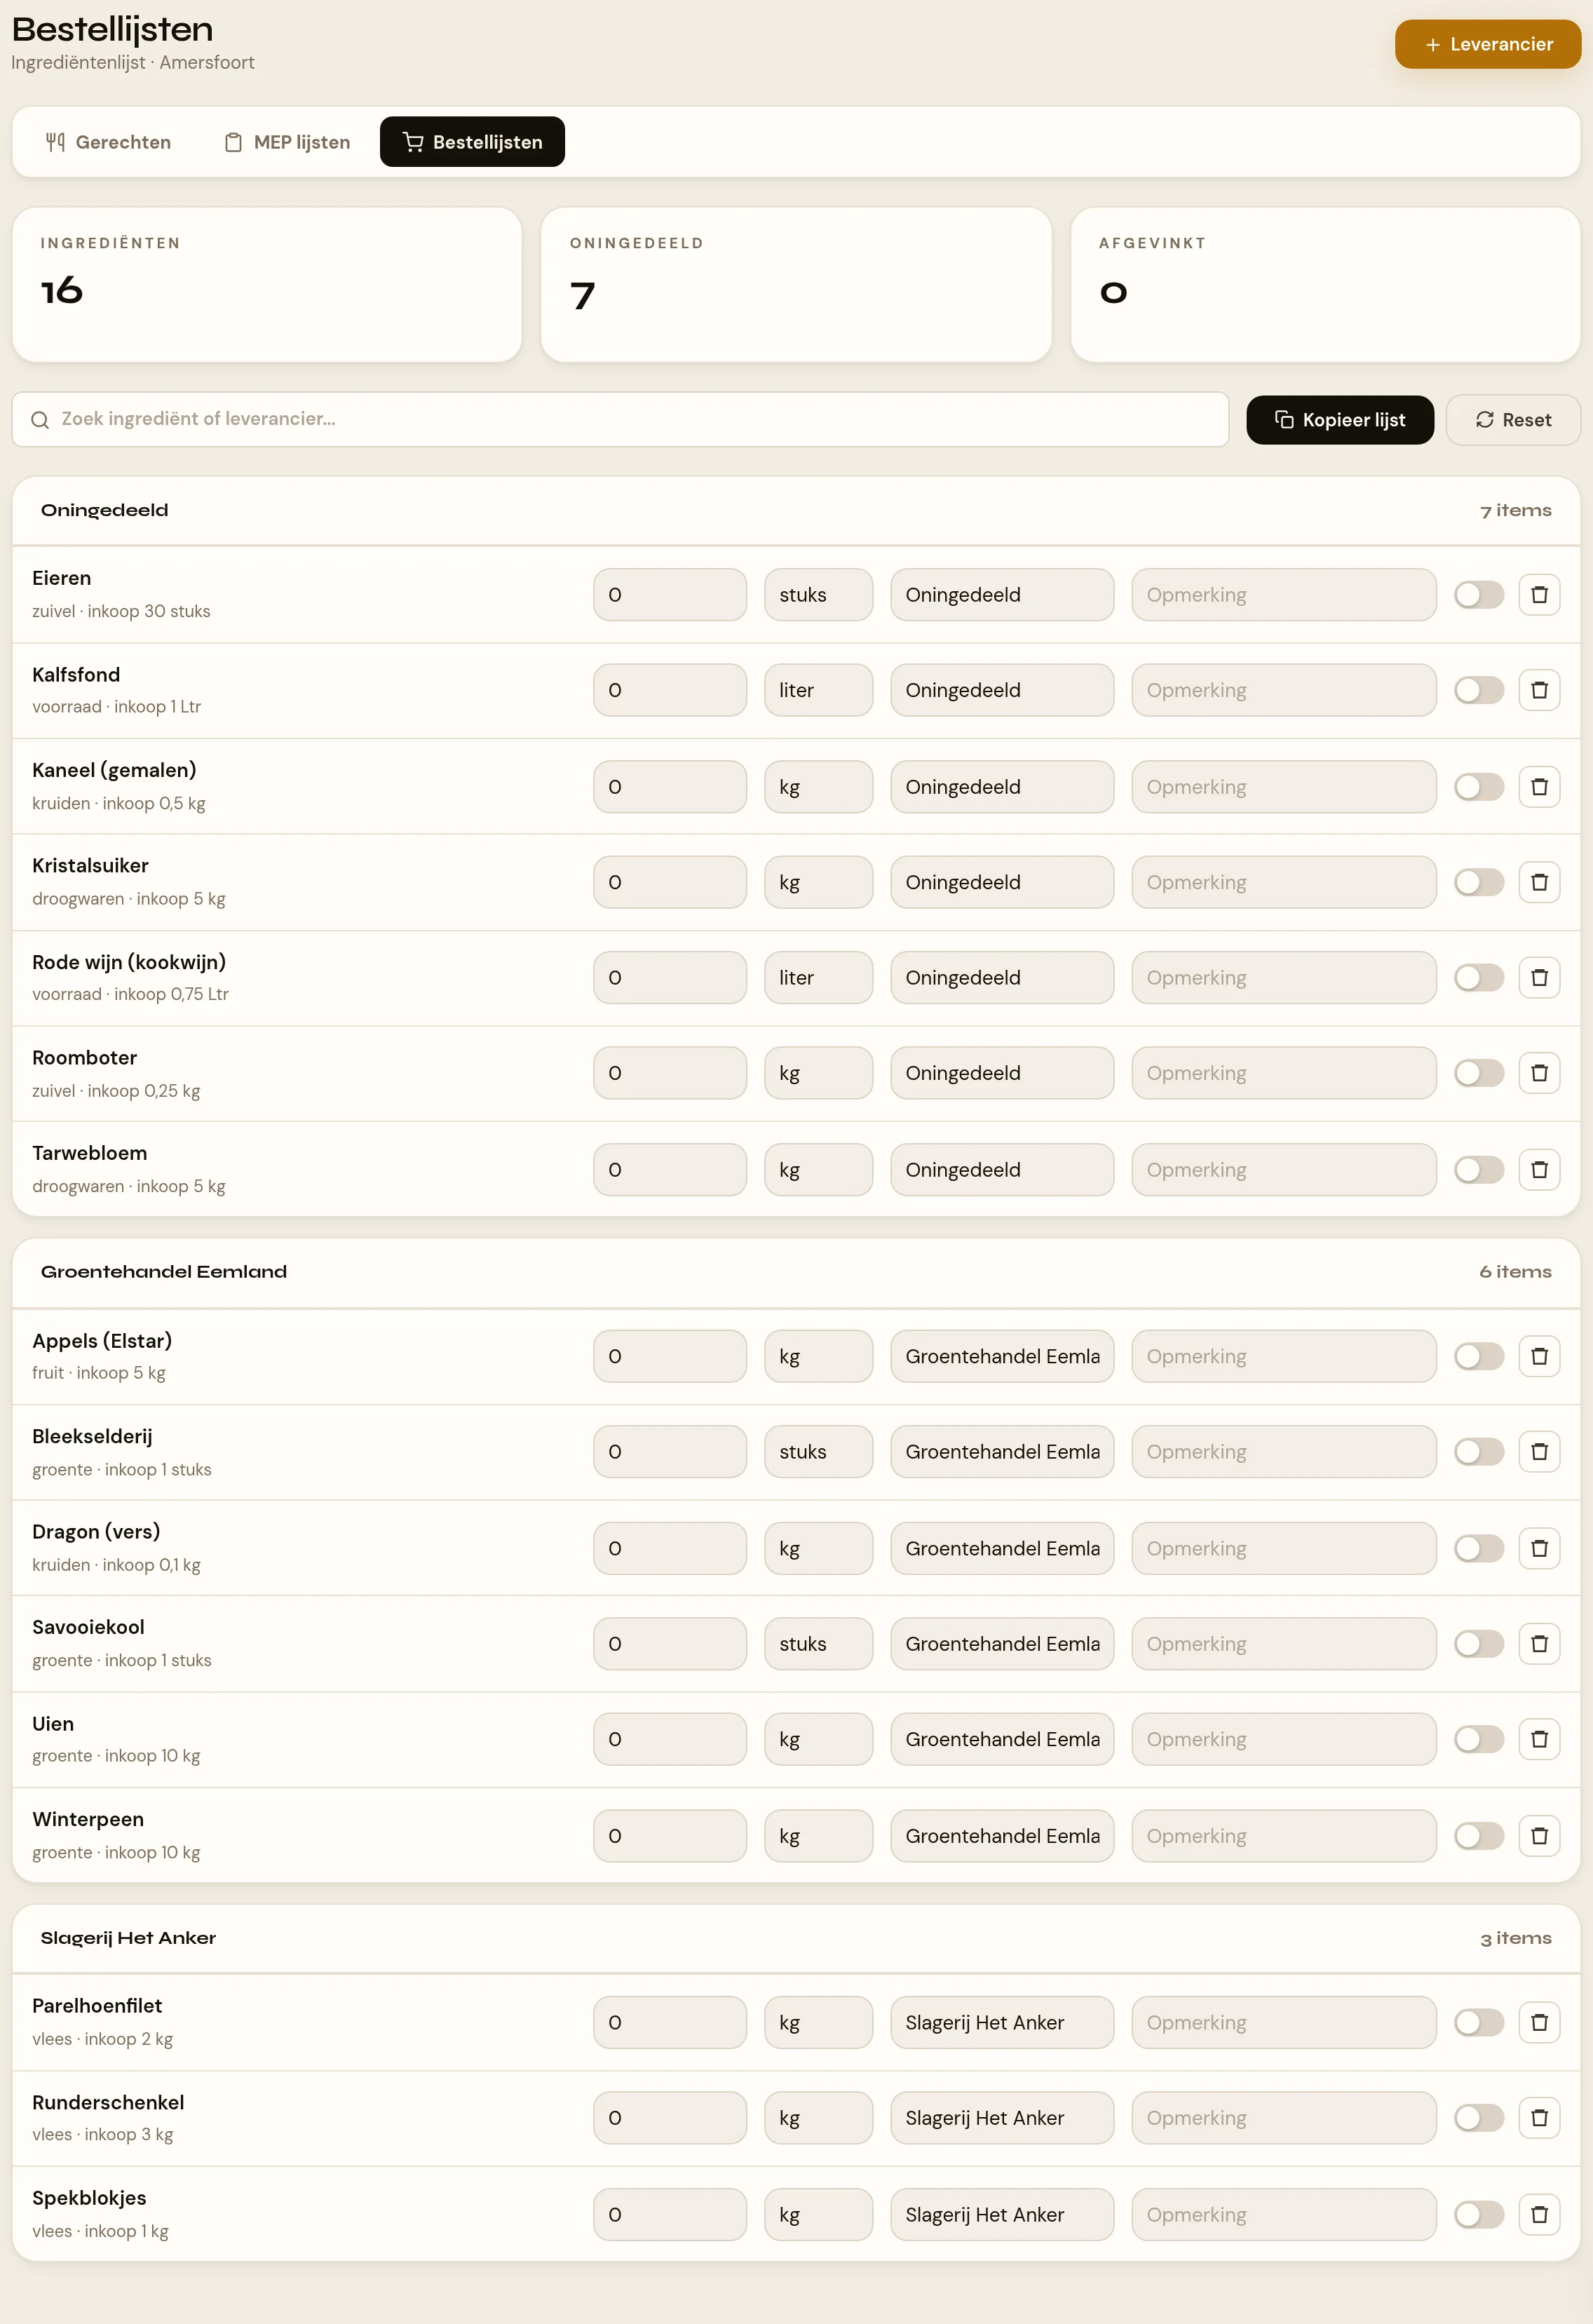Open the unit dropdown for Rode wijn
1593x2324 pixels.
(x=818, y=978)
